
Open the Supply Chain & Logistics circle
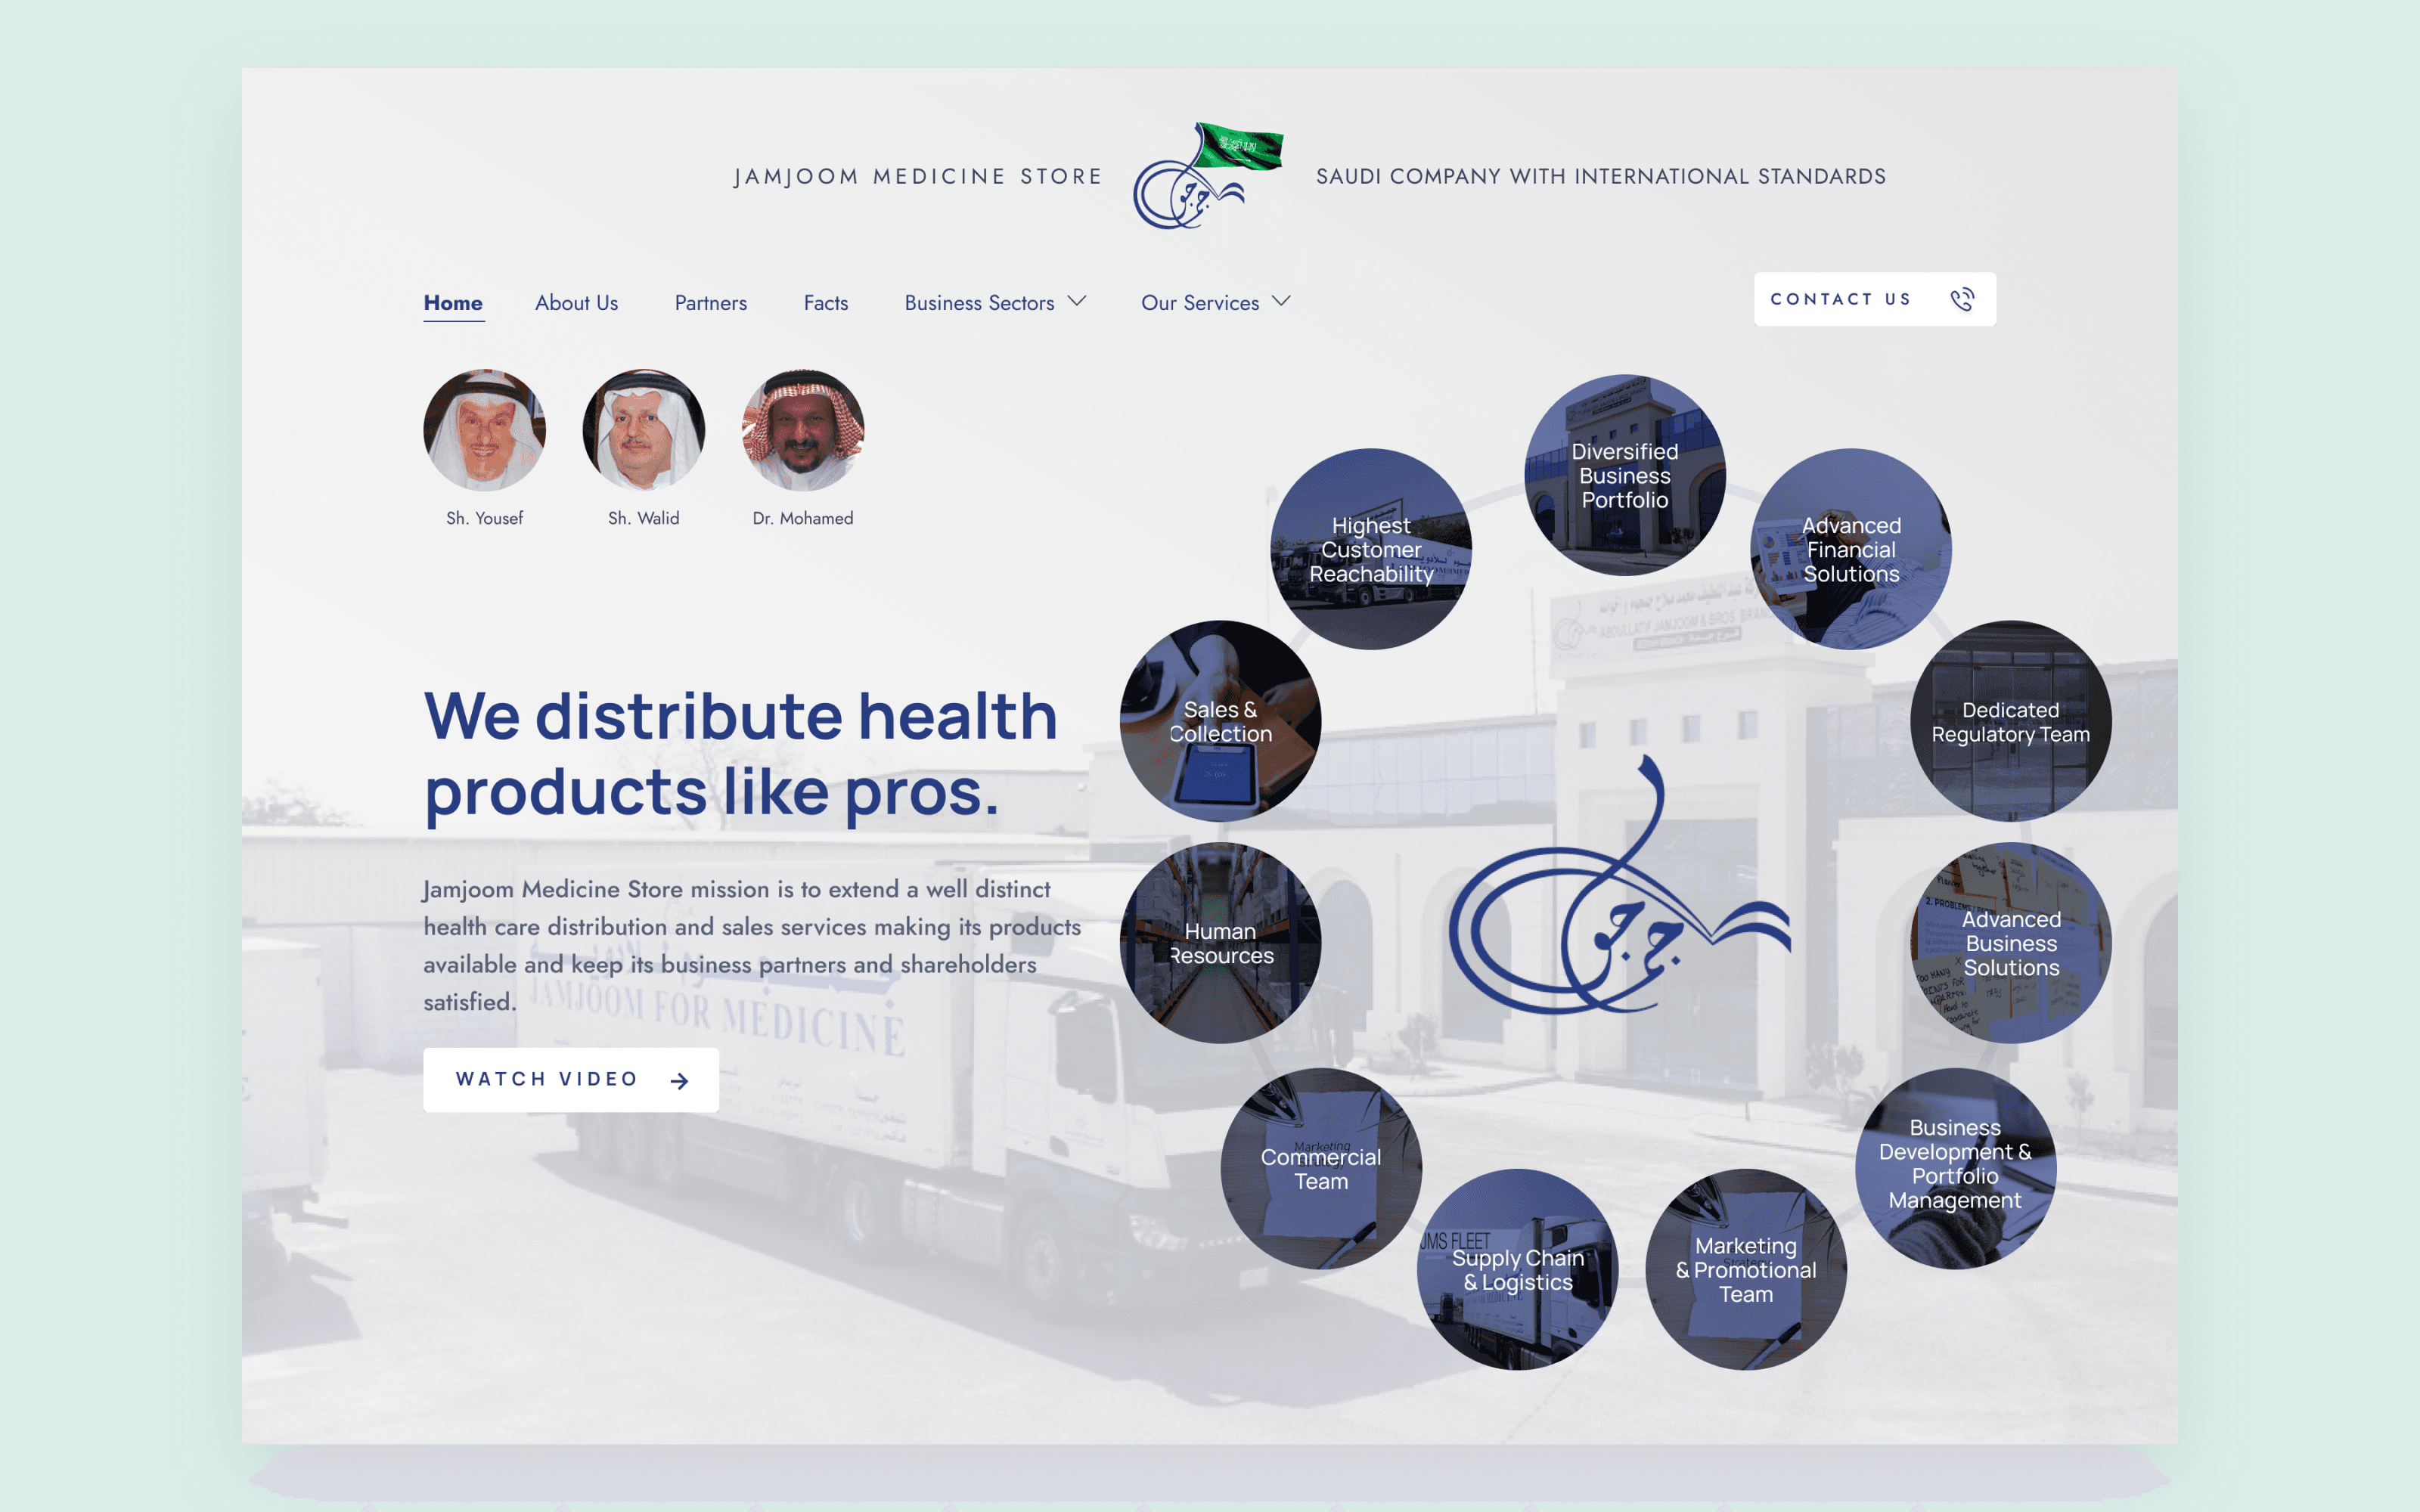click(1518, 1269)
